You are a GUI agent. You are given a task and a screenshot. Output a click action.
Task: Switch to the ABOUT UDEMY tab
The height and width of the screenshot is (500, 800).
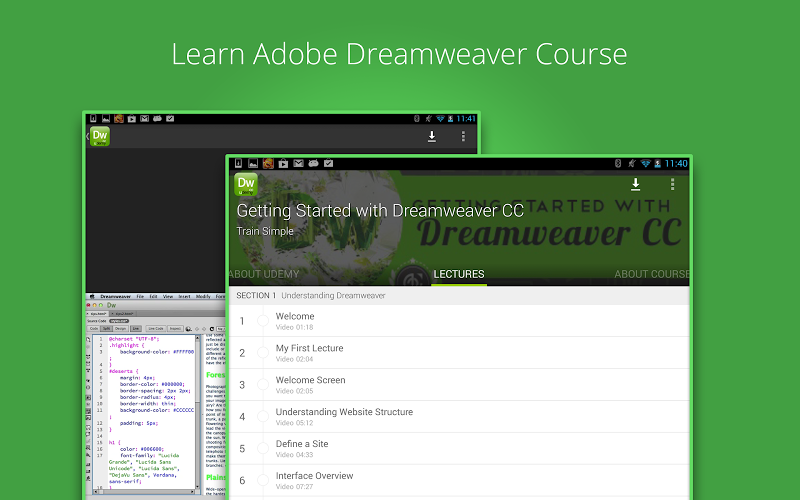pos(264,274)
